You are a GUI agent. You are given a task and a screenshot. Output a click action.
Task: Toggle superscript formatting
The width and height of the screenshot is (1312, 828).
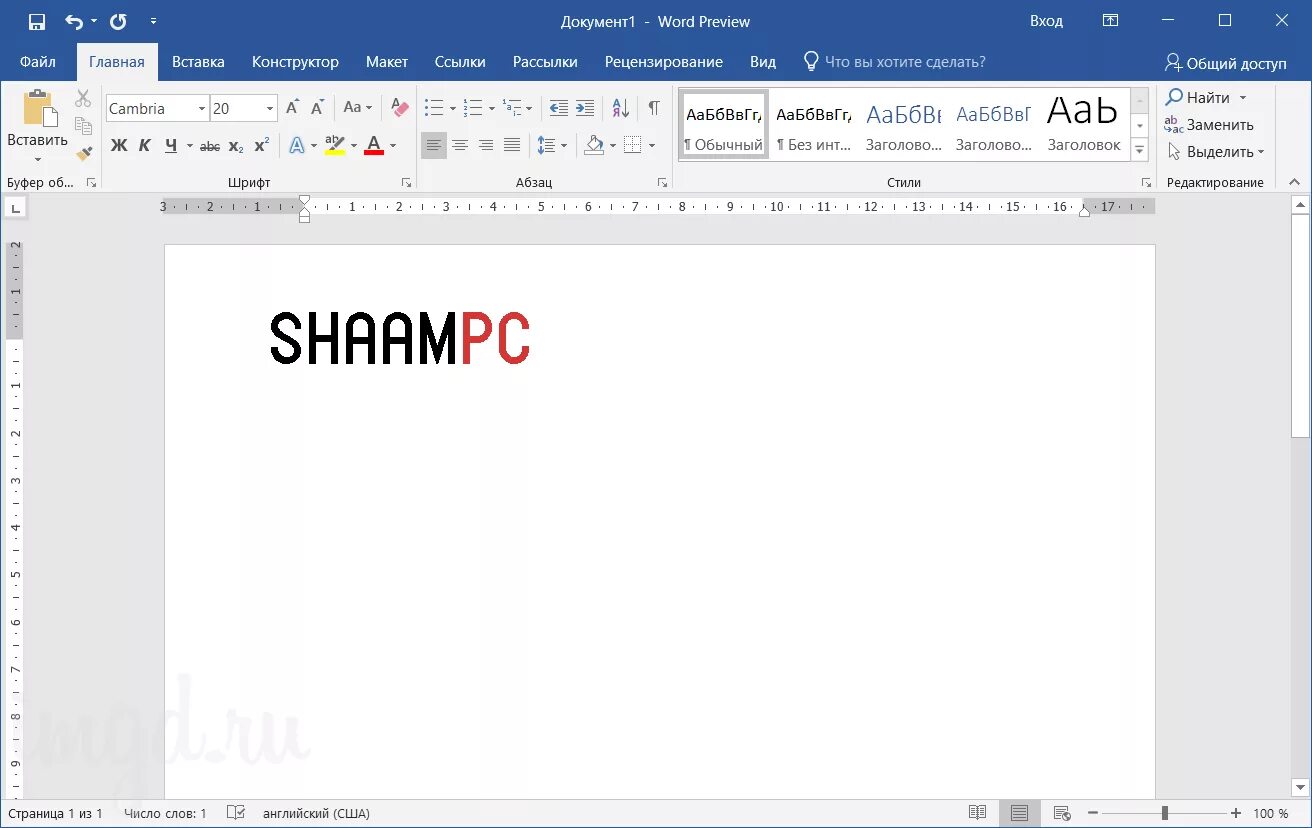tap(262, 146)
